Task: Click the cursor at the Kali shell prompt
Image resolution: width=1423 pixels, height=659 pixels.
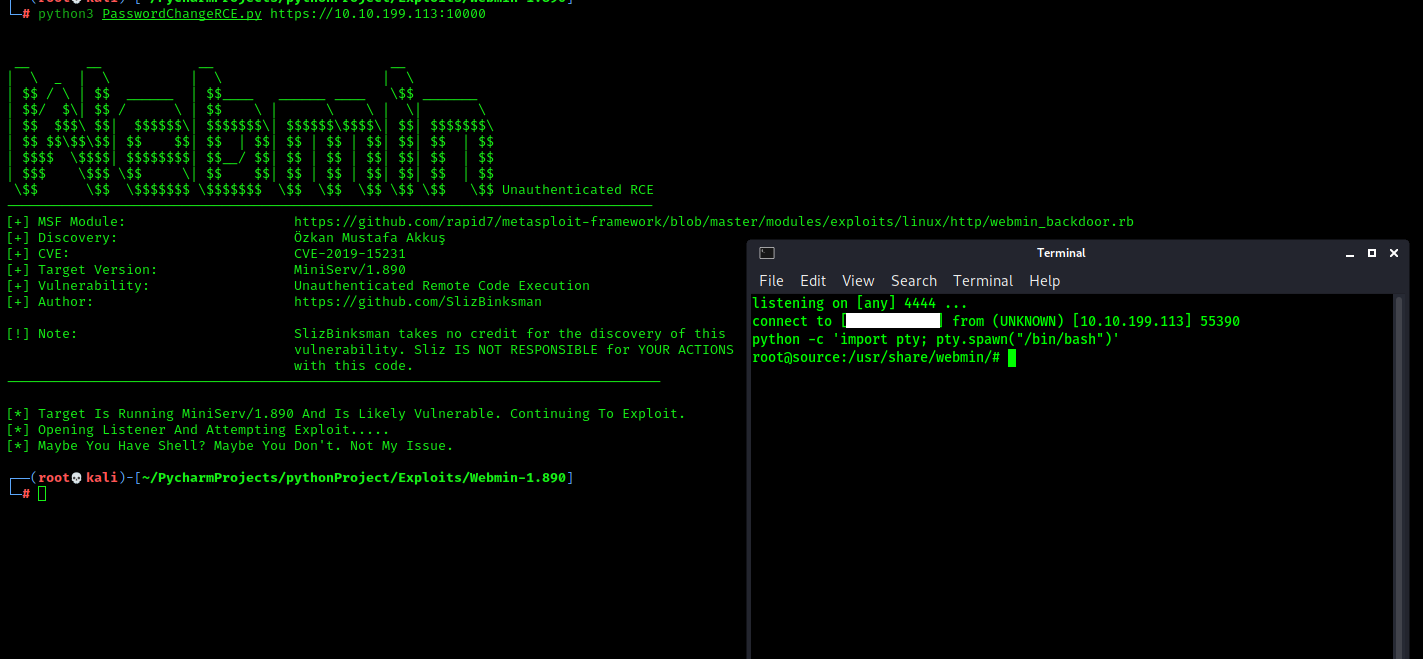Action: [42, 494]
